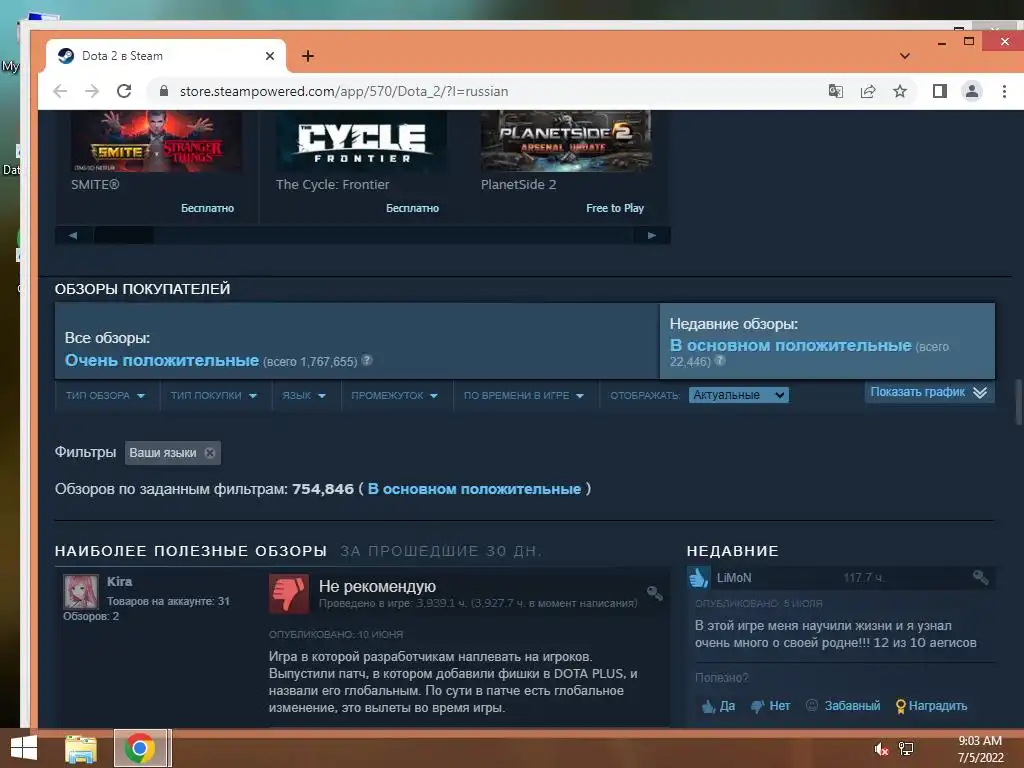Open Chrome tab search chevron

pos(904,56)
